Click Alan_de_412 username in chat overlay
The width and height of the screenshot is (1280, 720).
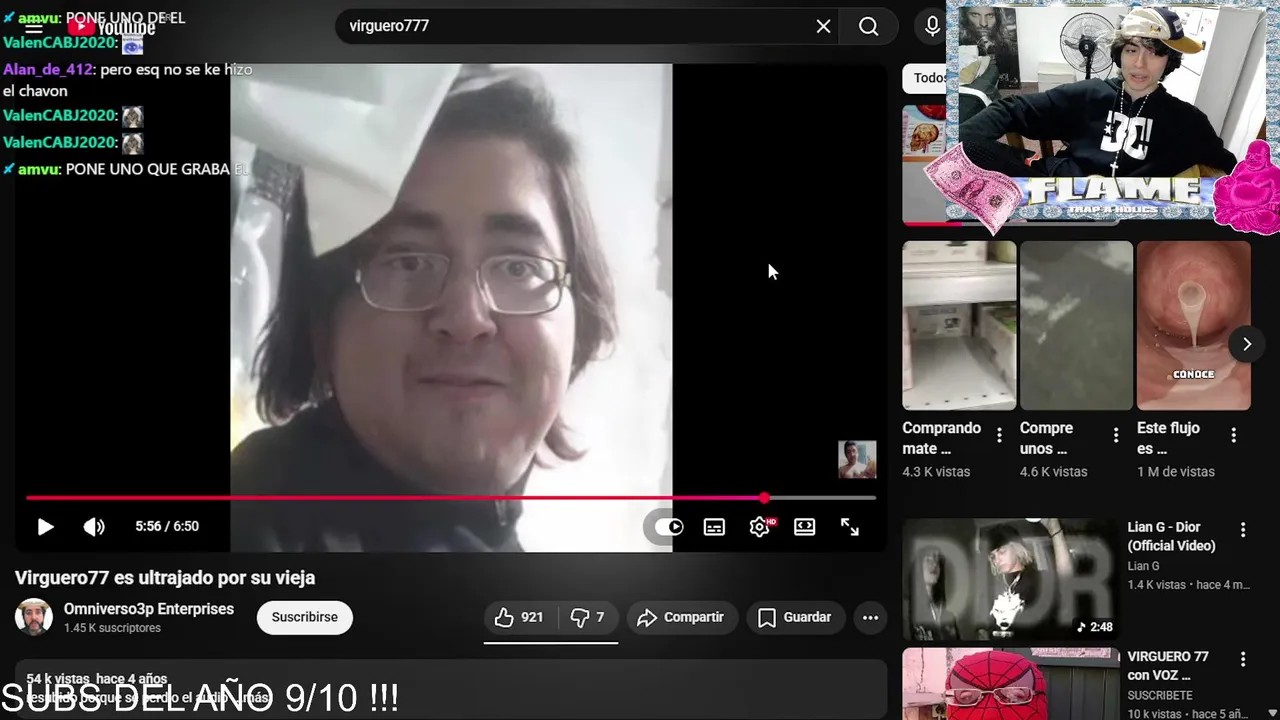pos(48,70)
